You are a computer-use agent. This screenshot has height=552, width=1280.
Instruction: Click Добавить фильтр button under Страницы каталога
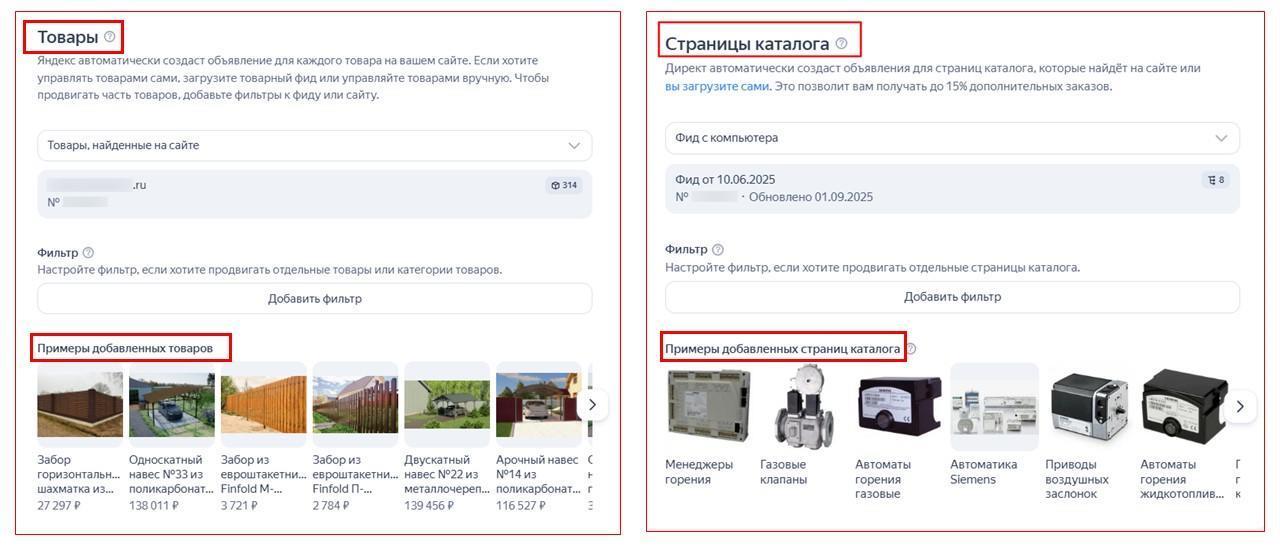point(952,297)
